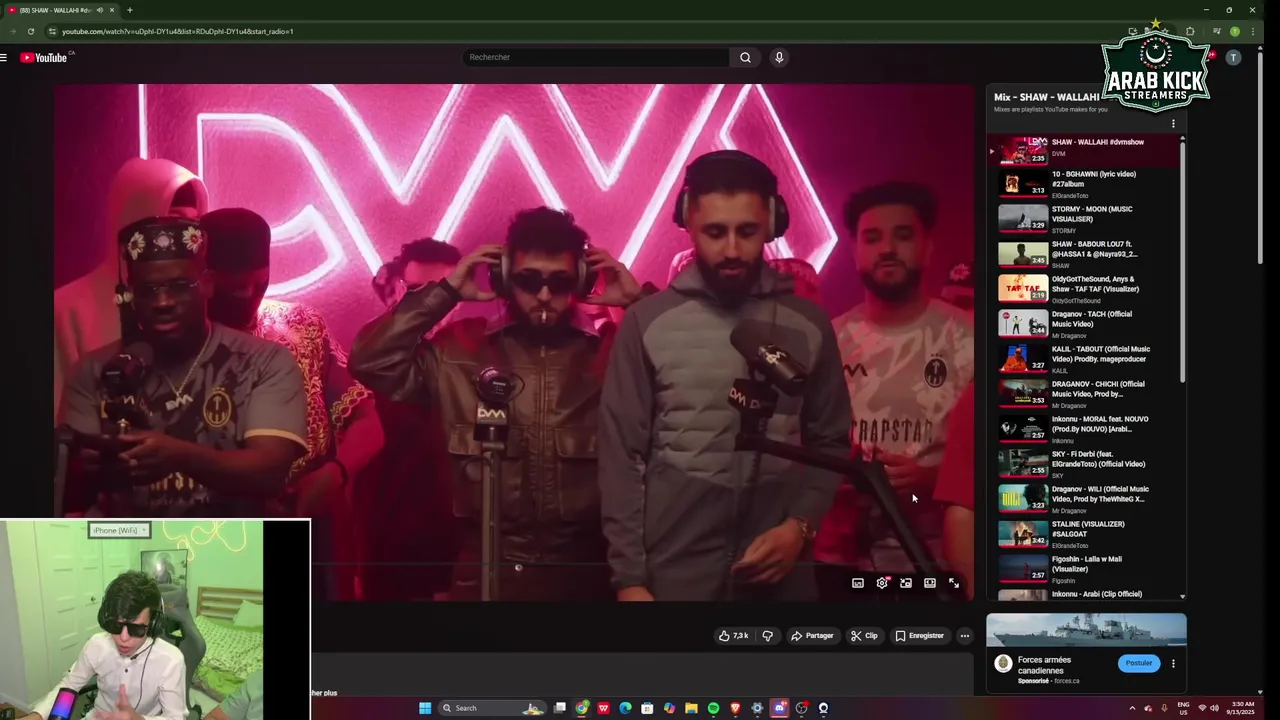Open KALIL - TABOUT official music video
This screenshot has height=720, width=1280.
[x=1084, y=358]
